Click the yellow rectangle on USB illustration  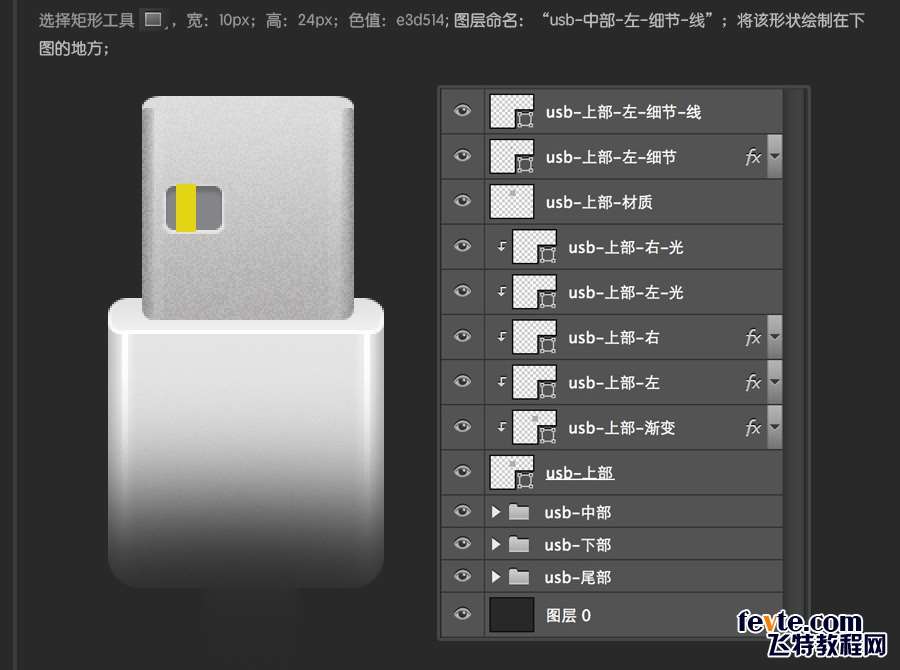point(185,208)
